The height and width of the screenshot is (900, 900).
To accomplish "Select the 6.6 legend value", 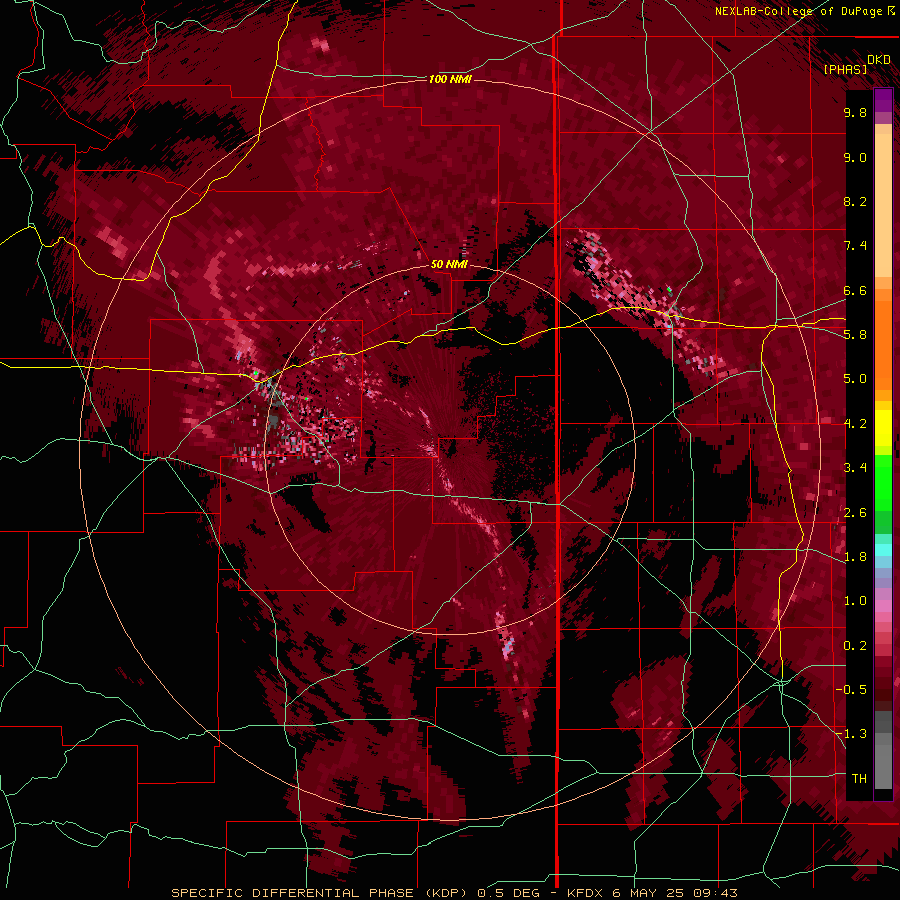I will (x=855, y=290).
